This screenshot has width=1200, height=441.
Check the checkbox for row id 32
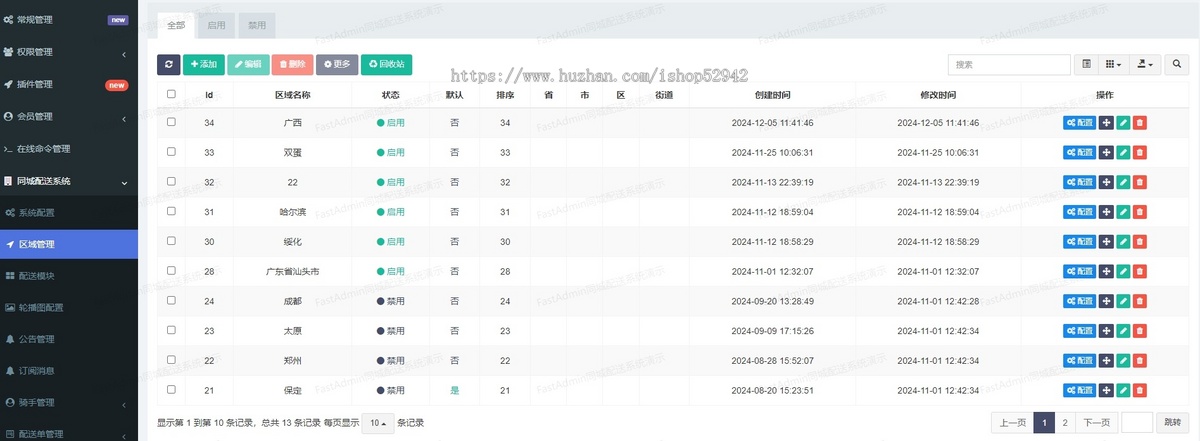tap(171, 181)
